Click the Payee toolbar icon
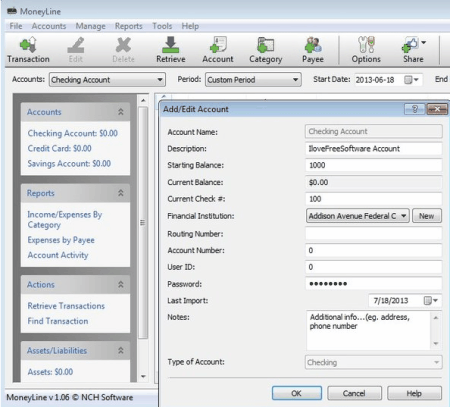 pos(313,45)
